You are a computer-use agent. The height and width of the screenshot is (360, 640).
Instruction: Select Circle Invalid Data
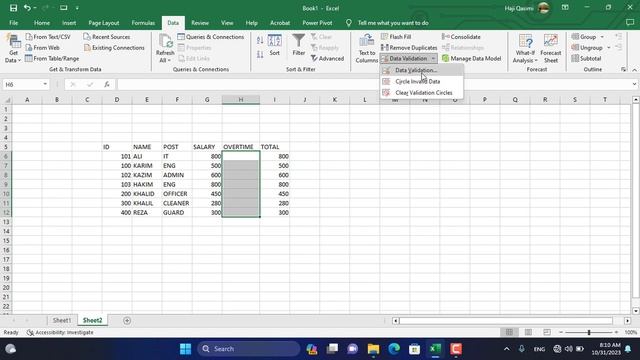click(x=421, y=82)
